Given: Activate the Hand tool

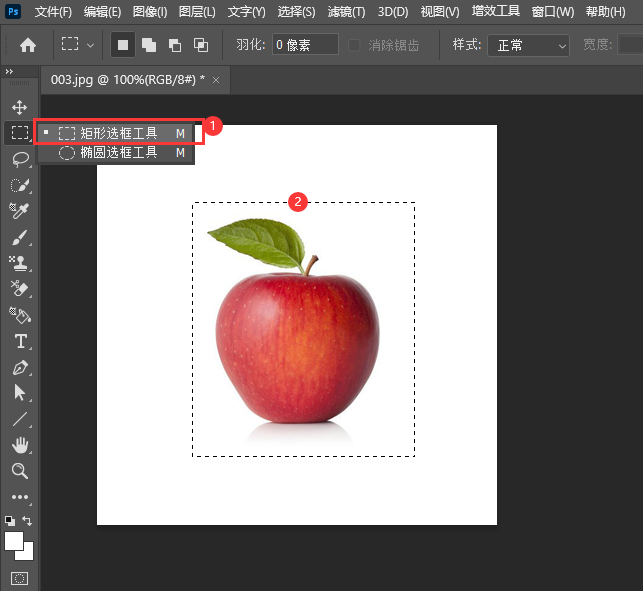Looking at the screenshot, I should [19, 445].
